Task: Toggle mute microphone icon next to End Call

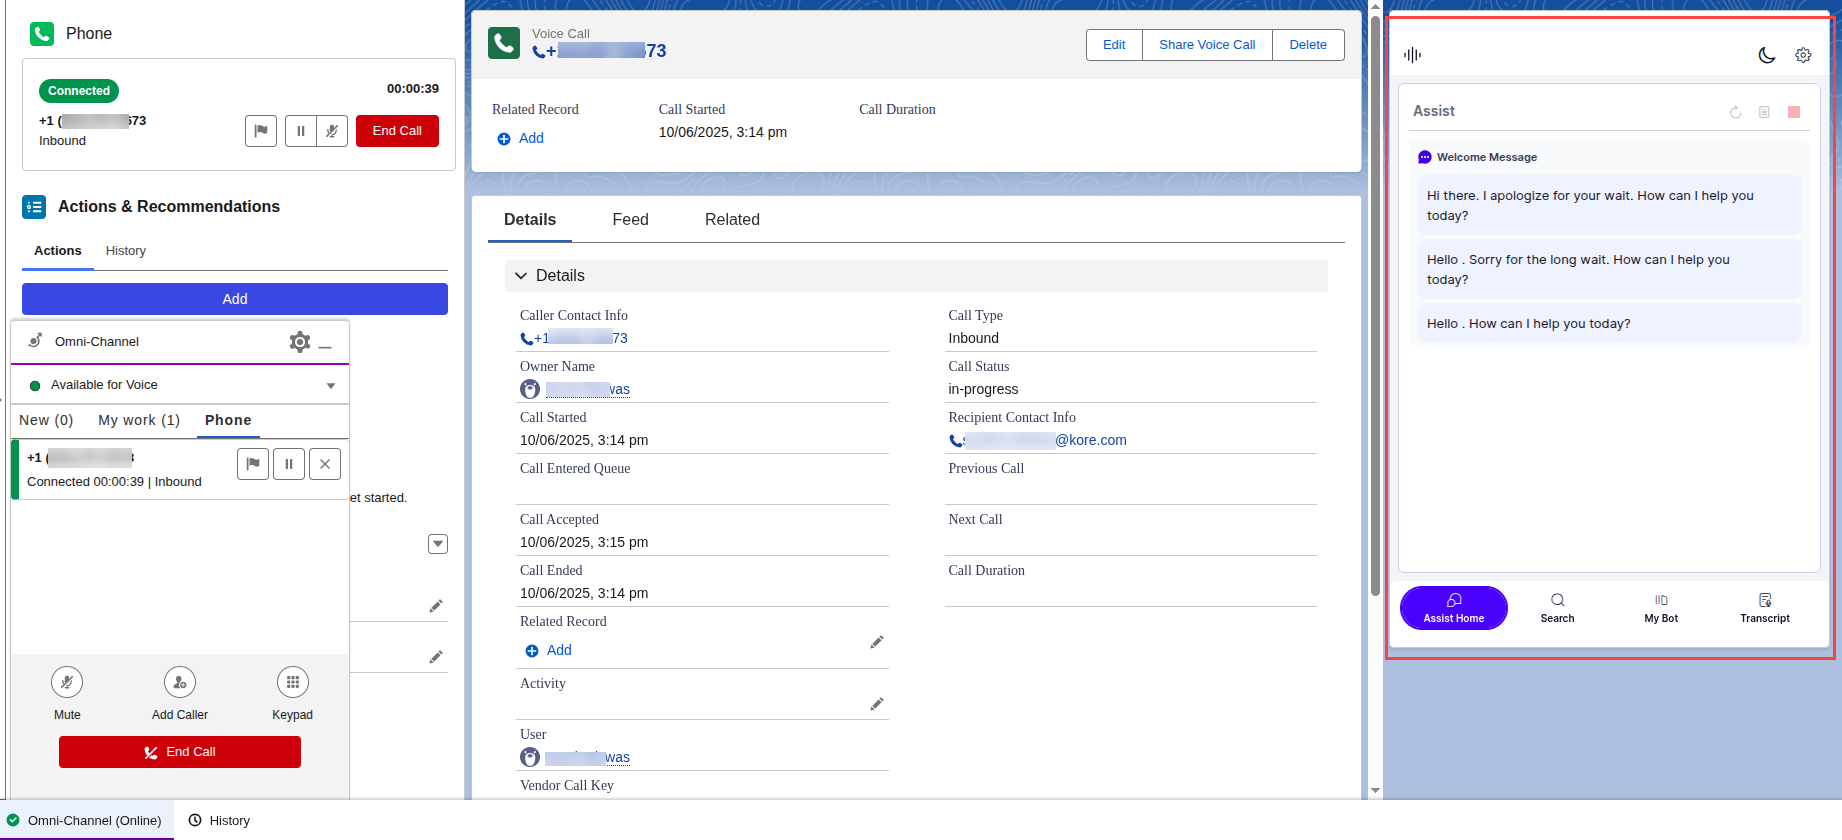Action: click(332, 131)
